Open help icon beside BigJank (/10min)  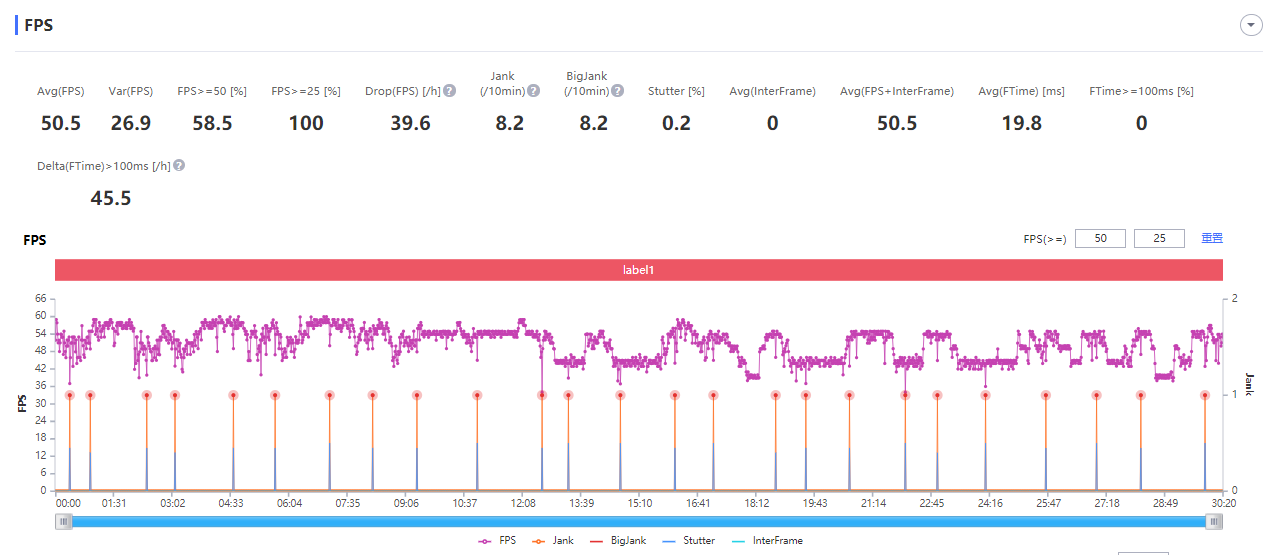(x=618, y=91)
